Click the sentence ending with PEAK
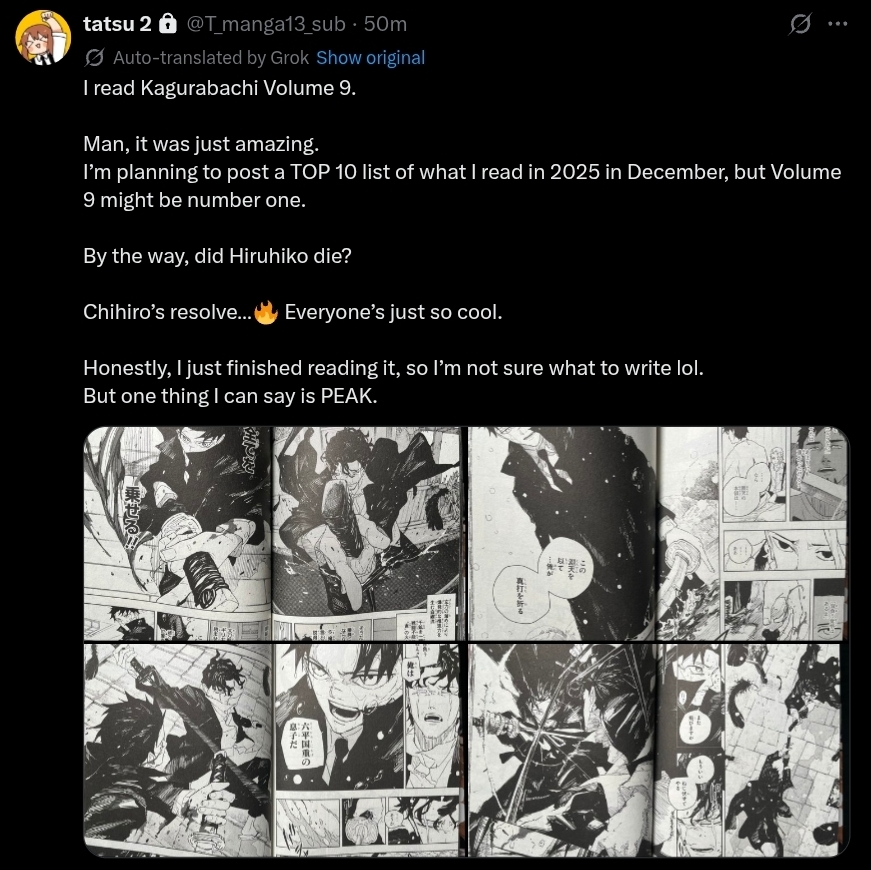Screen dimensions: 871x870 230,396
